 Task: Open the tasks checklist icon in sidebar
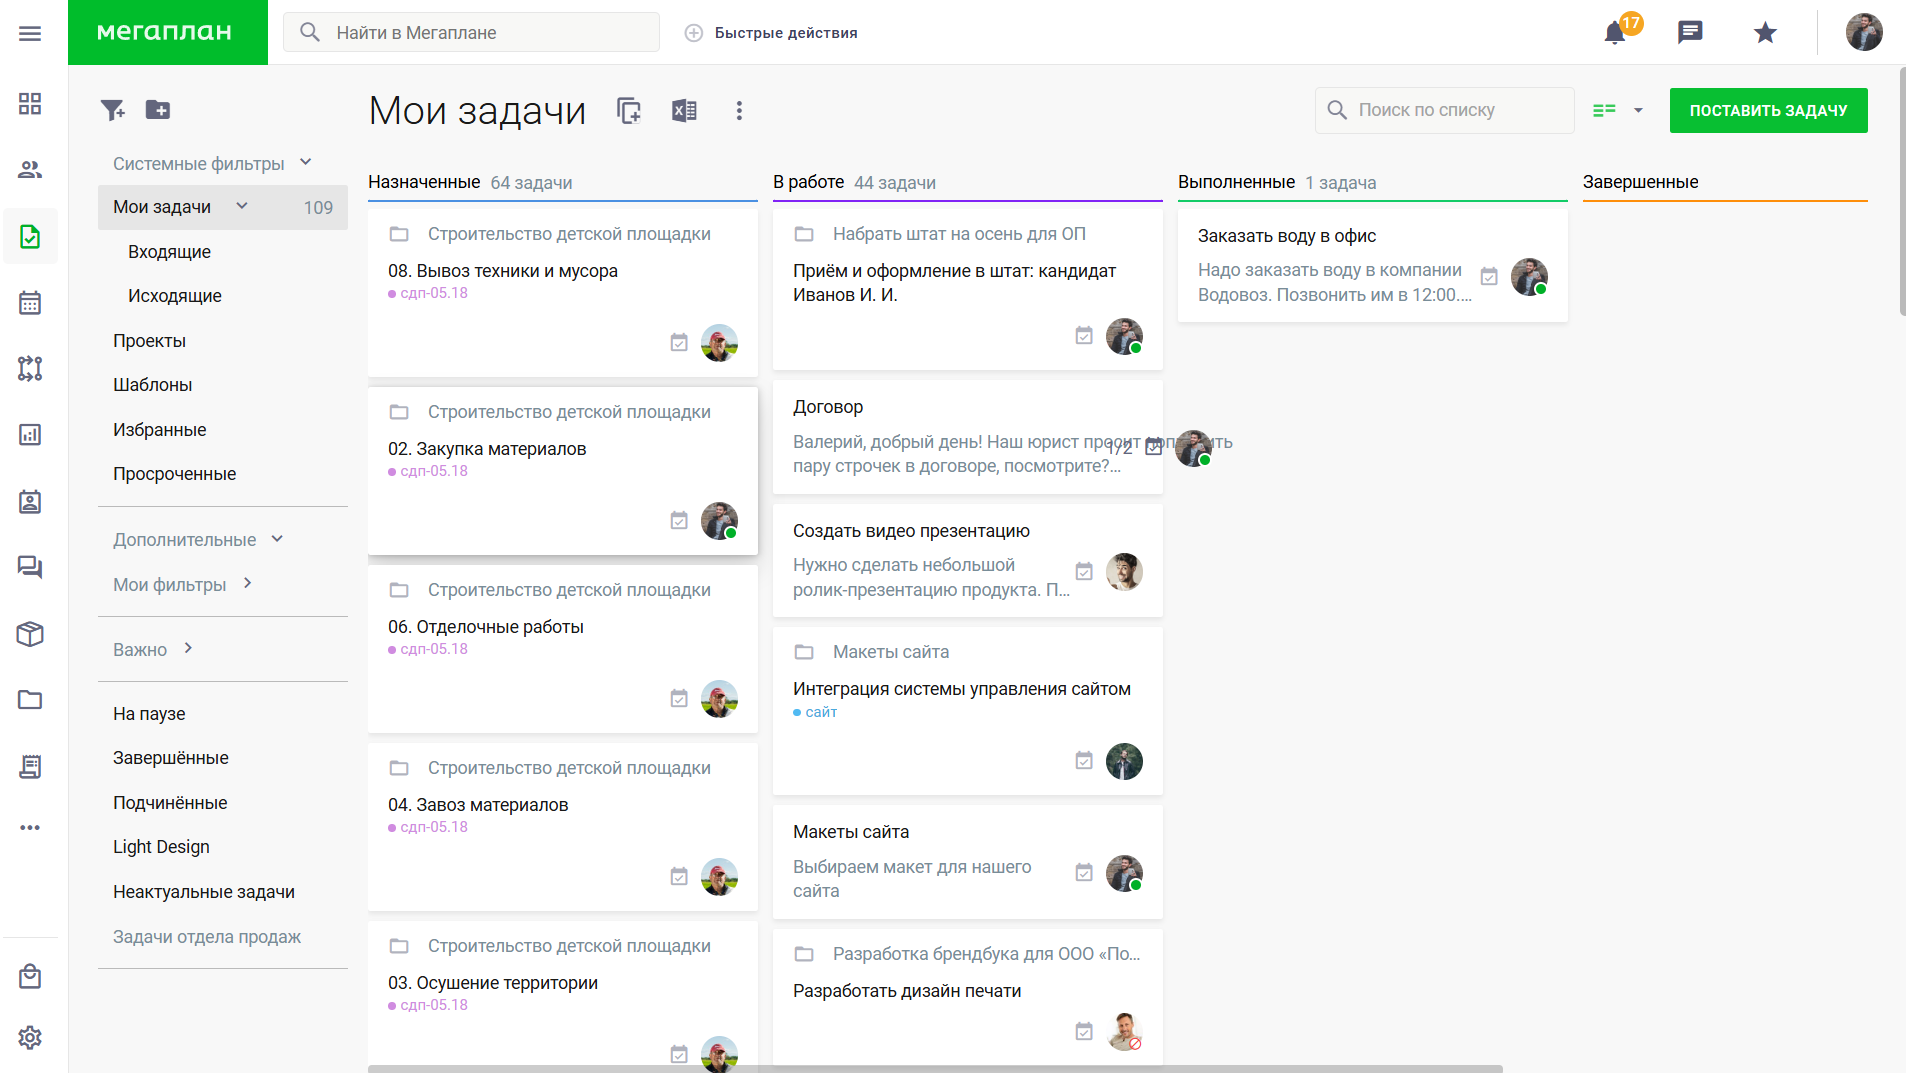point(30,236)
